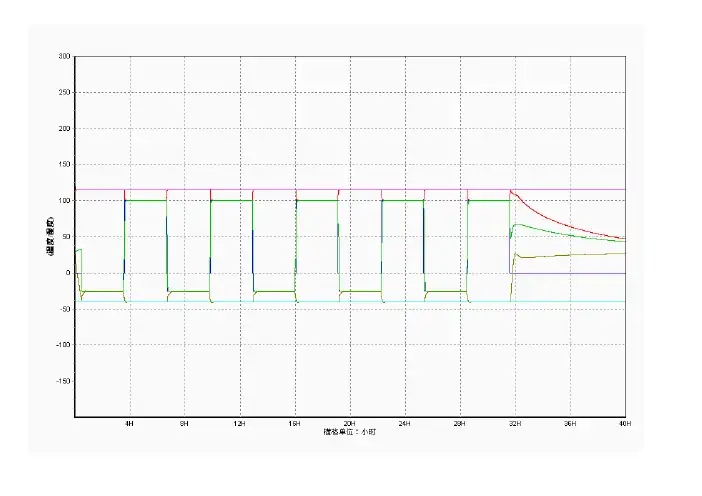Select the 4H time axis label
Image resolution: width=702 pixels, height=496 pixels.
coord(129,423)
